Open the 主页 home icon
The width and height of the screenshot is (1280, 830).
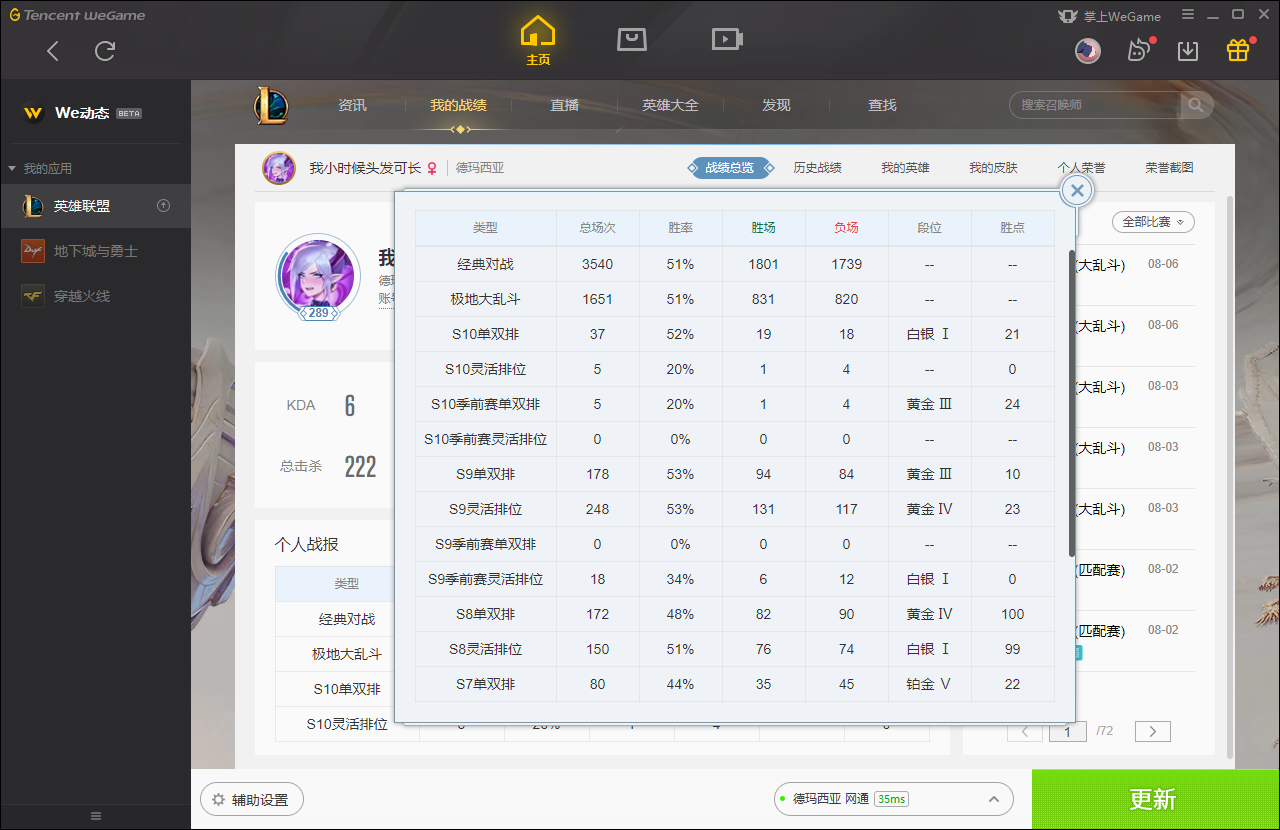[538, 40]
